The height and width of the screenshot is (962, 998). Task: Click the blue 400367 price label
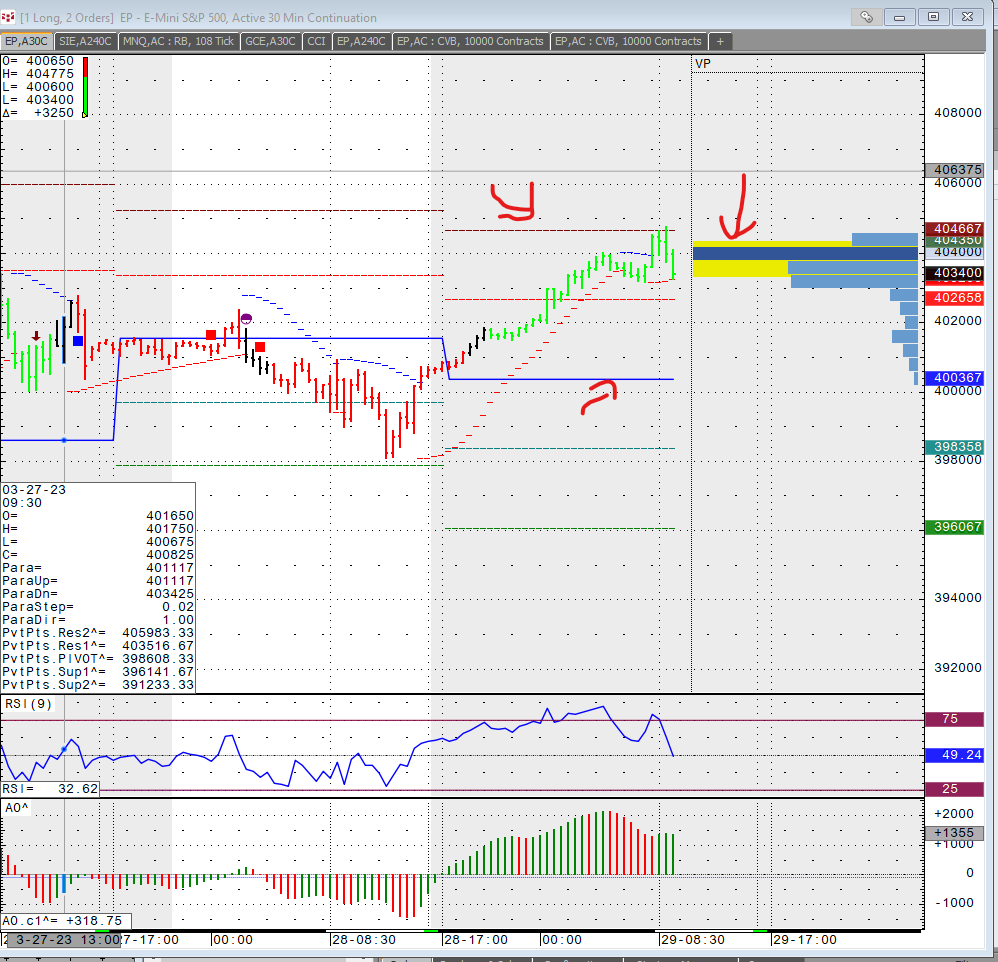tap(954, 378)
